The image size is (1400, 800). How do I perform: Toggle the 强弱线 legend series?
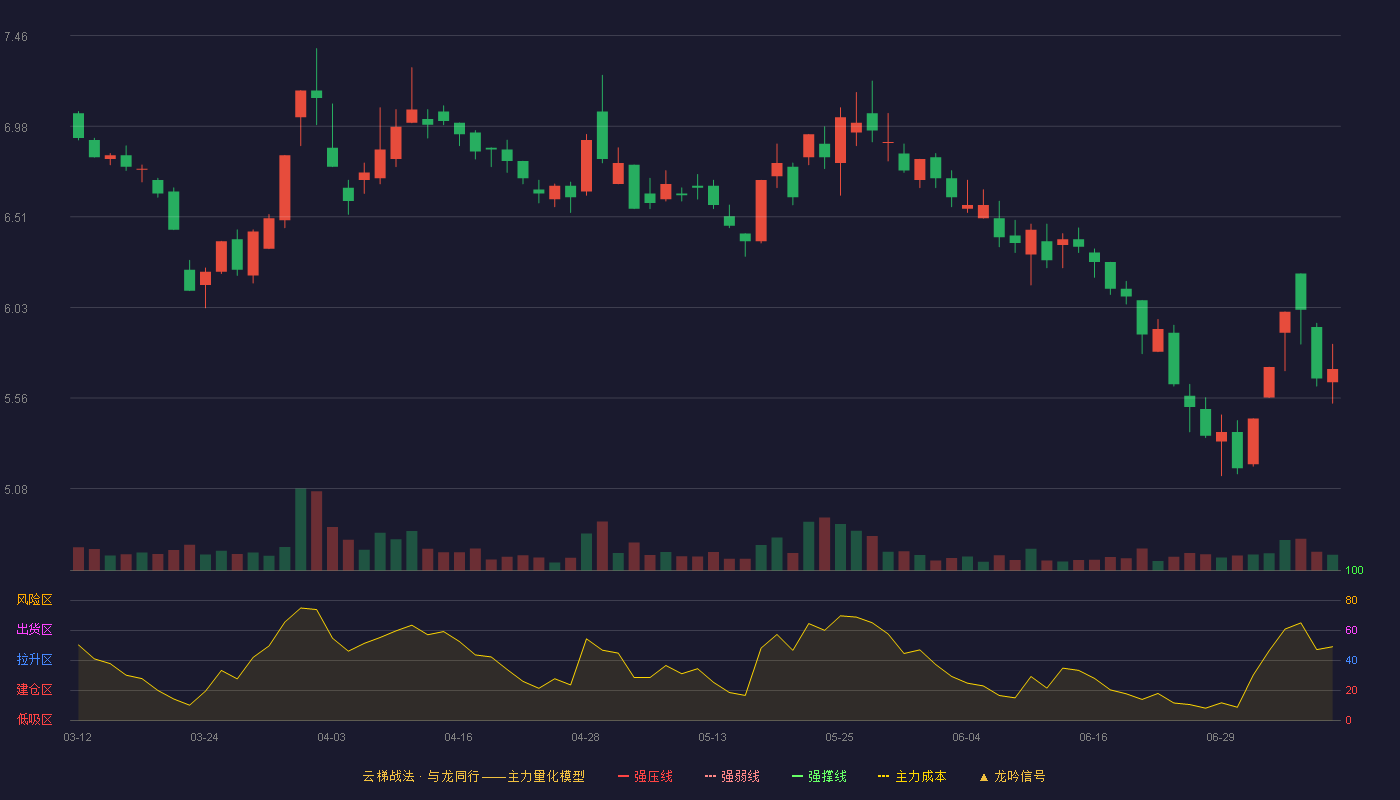click(x=732, y=776)
